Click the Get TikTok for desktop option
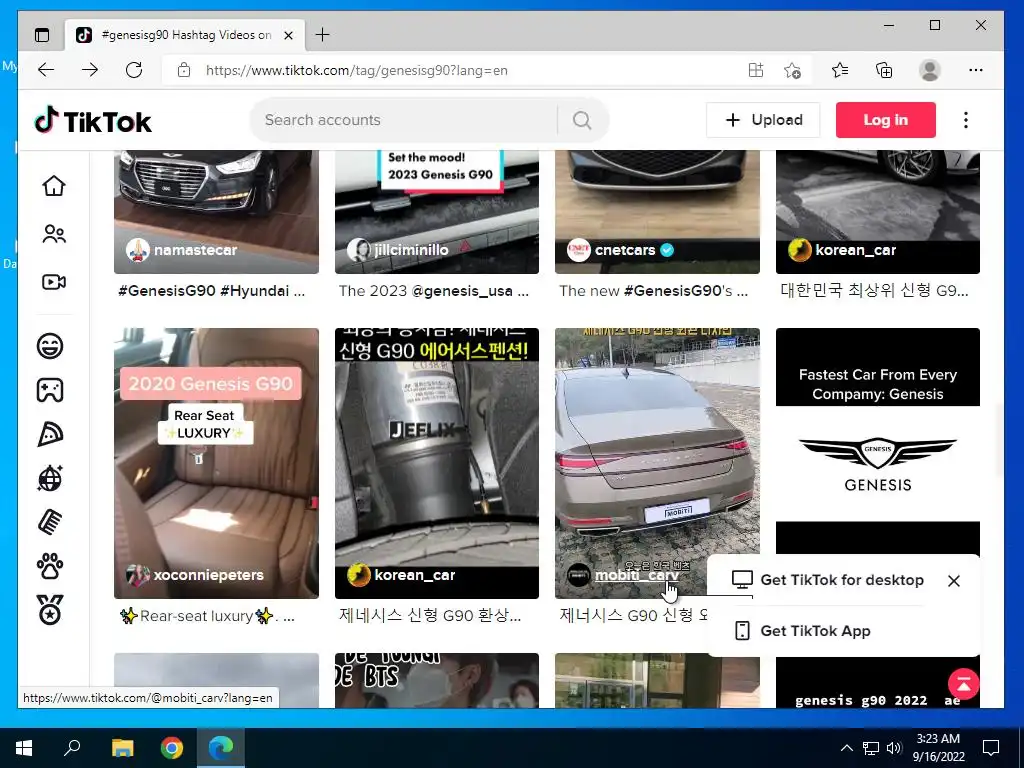This screenshot has width=1024, height=768. click(828, 580)
